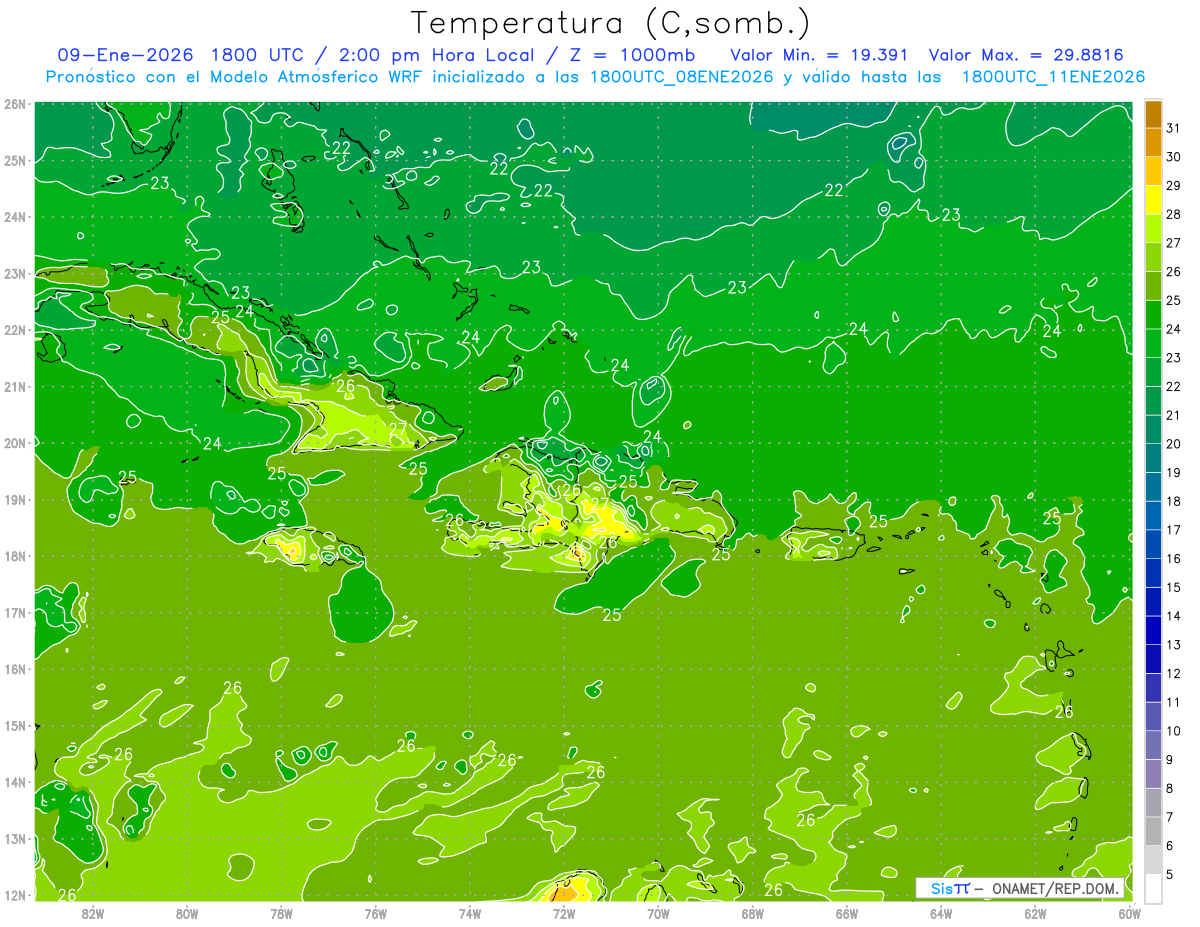Click the color scale label "13"

pos(1174,645)
